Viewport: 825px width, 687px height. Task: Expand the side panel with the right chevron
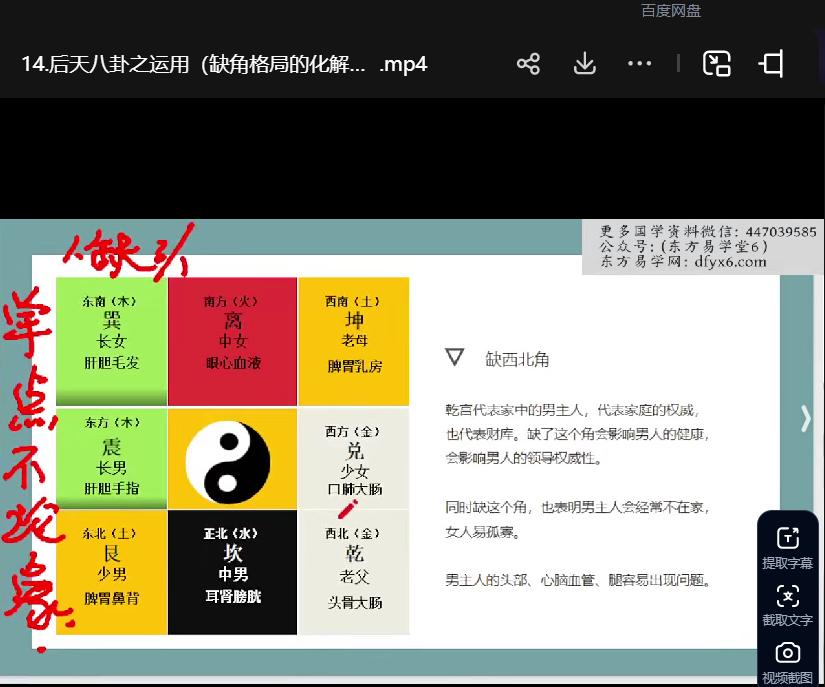(806, 418)
